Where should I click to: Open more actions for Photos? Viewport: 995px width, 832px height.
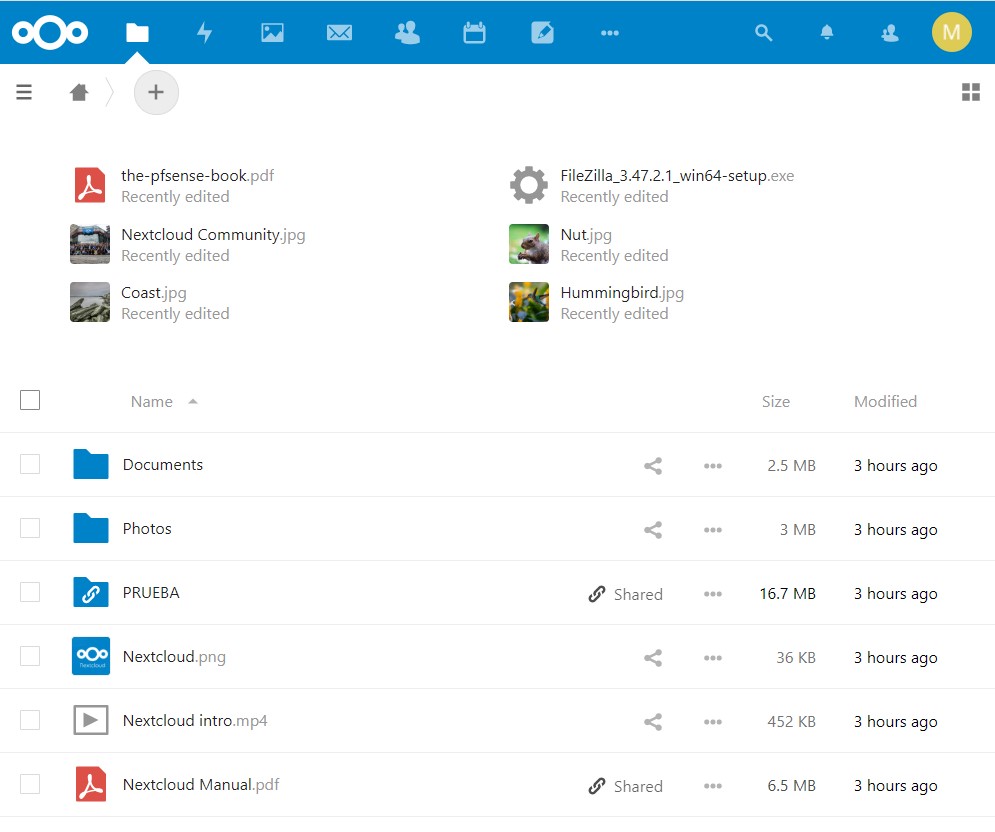(x=713, y=530)
